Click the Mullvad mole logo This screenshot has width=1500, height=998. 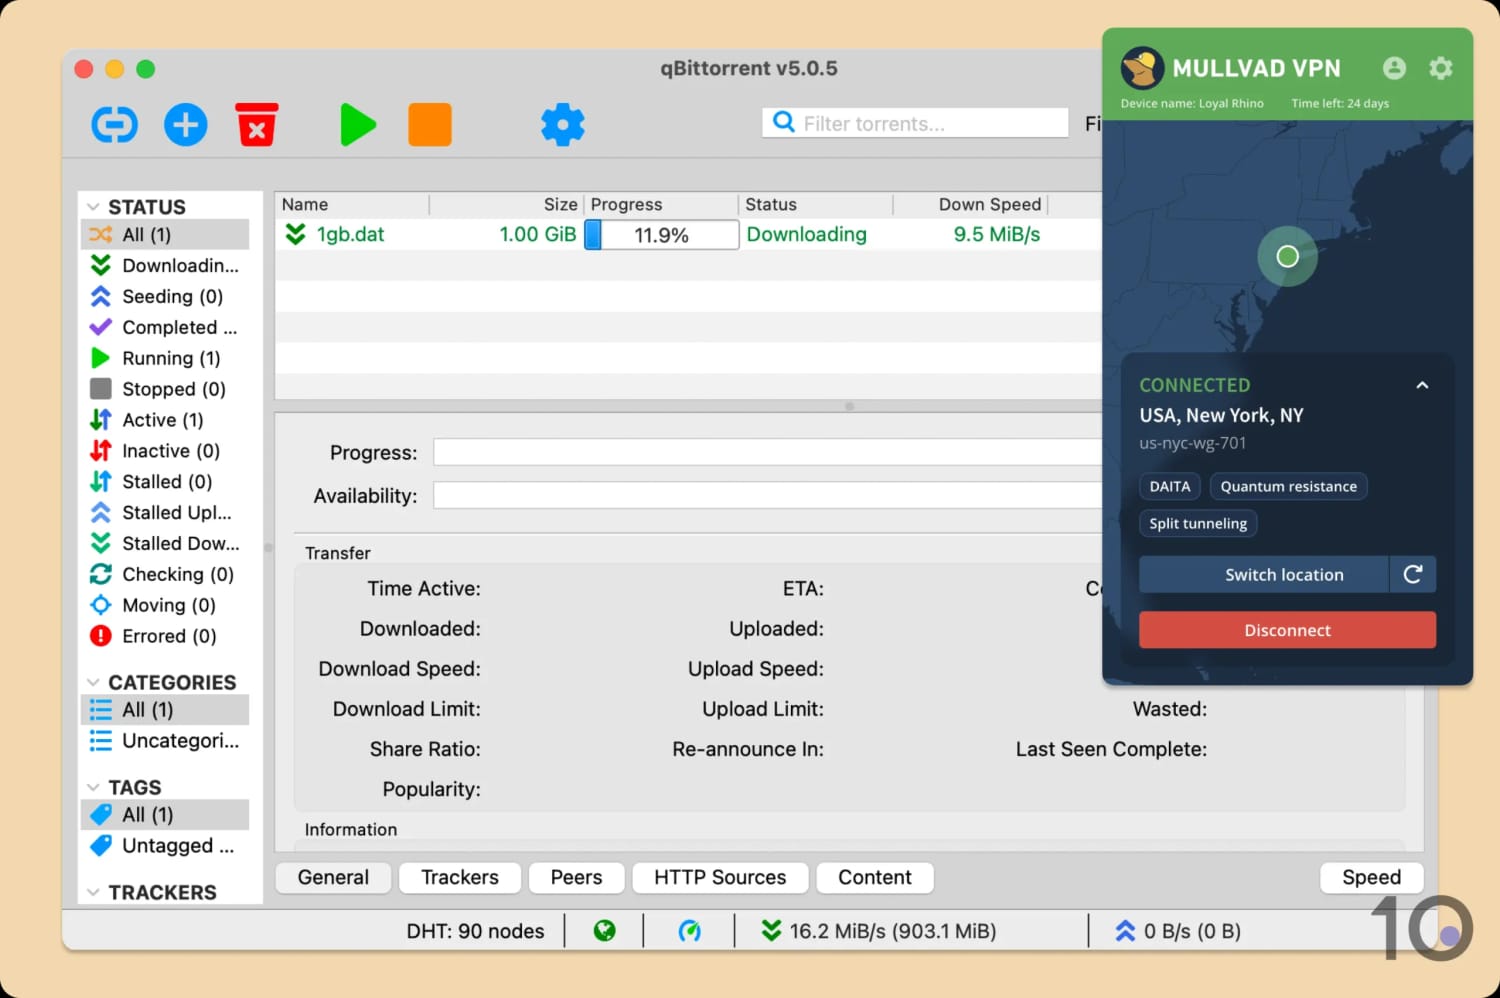(x=1142, y=68)
